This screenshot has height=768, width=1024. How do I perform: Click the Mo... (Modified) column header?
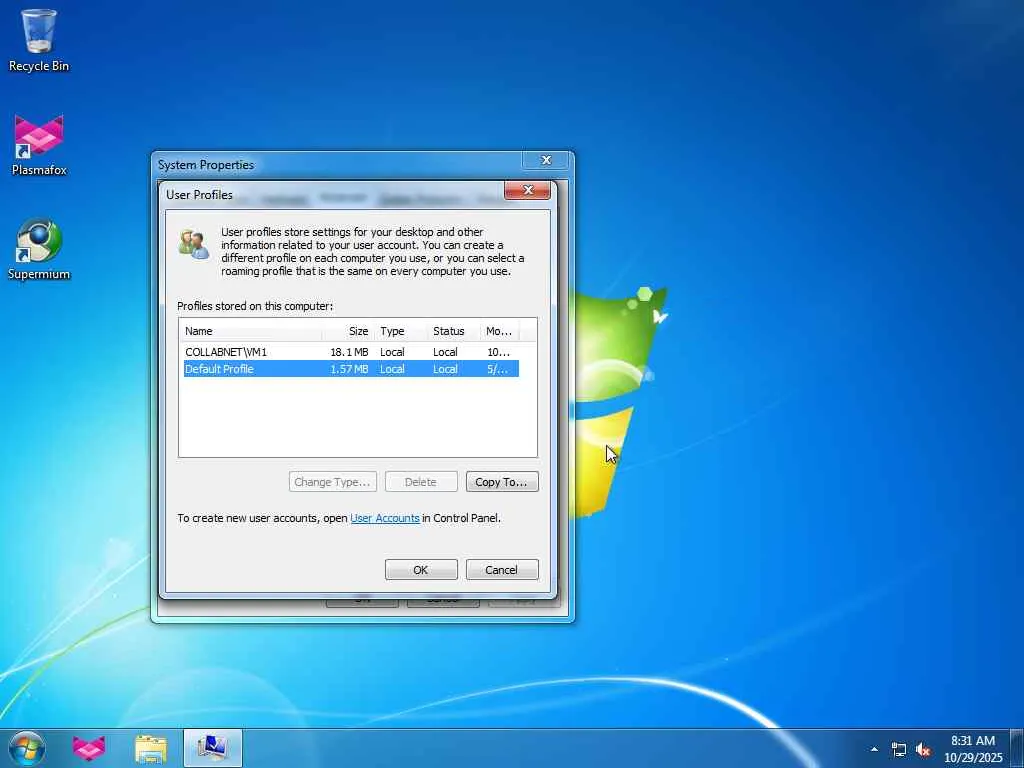(500, 331)
